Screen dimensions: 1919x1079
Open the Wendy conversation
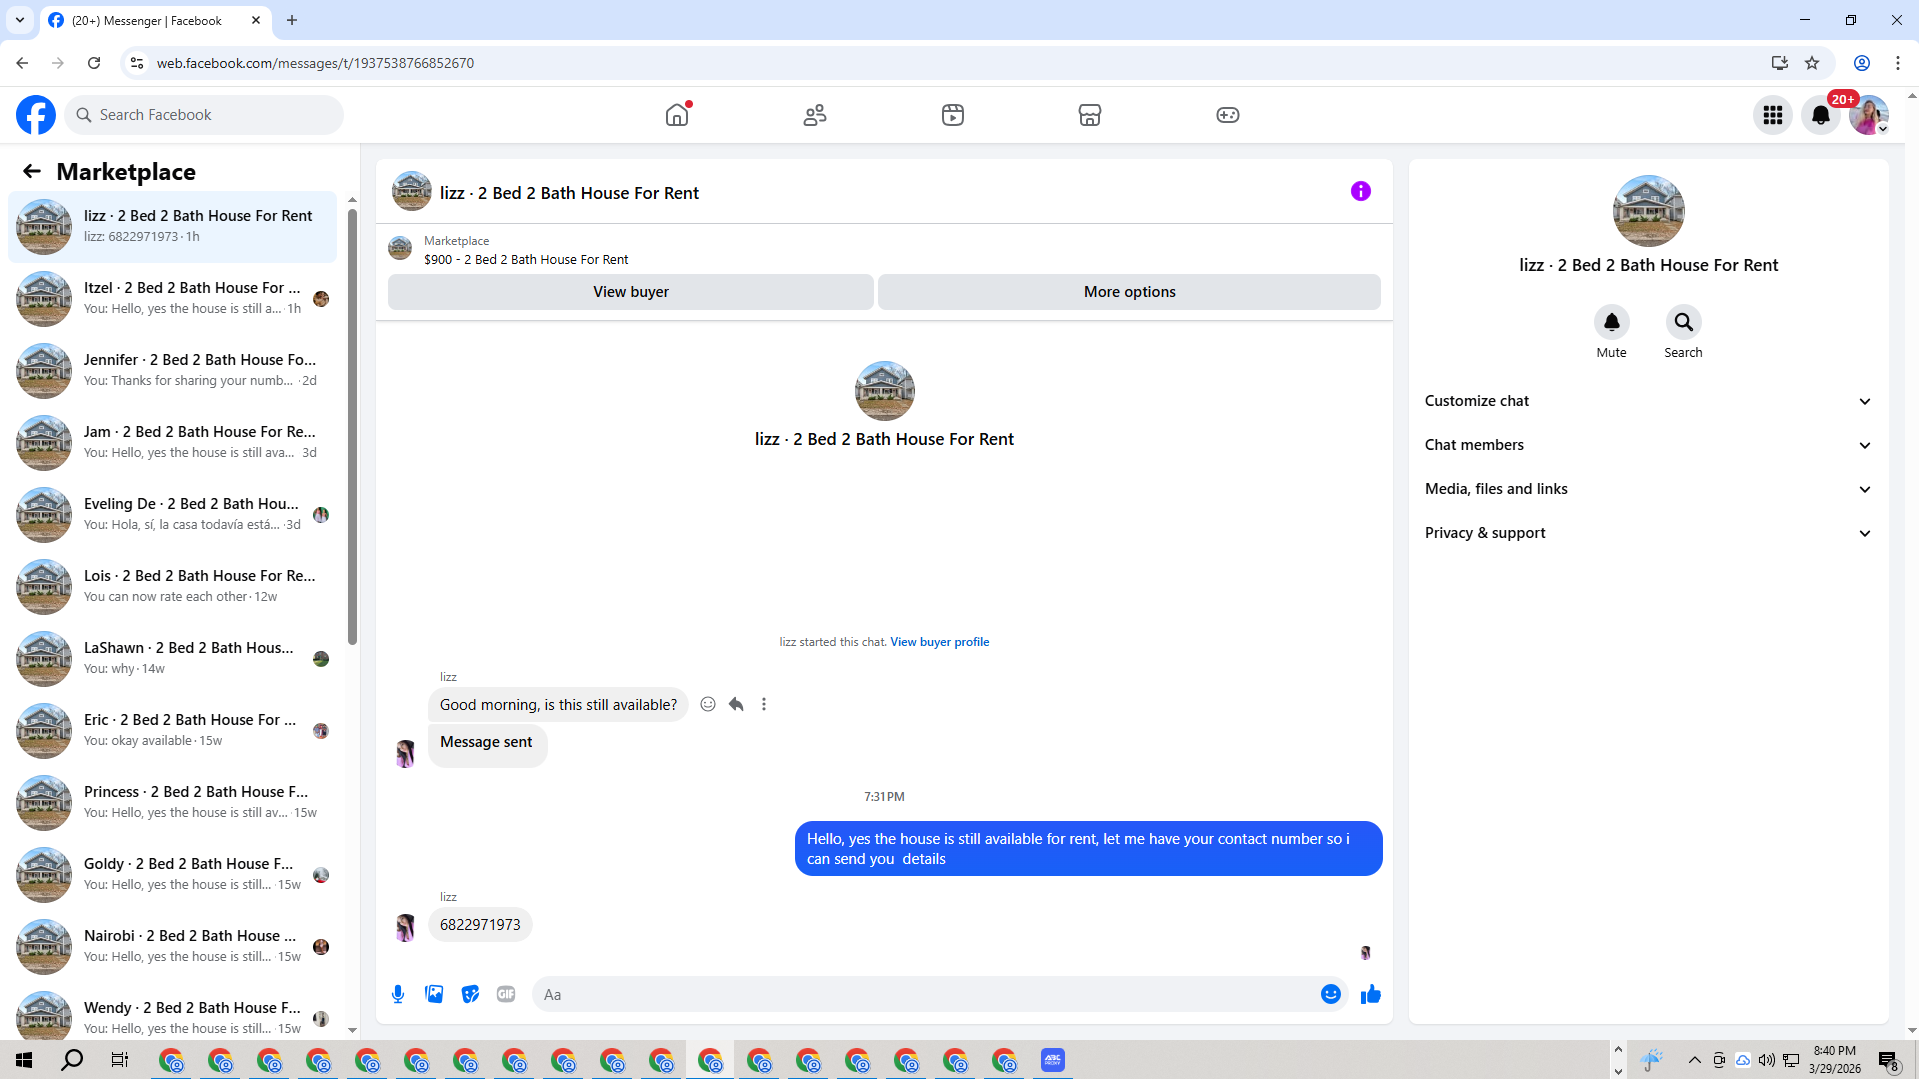173,1014
